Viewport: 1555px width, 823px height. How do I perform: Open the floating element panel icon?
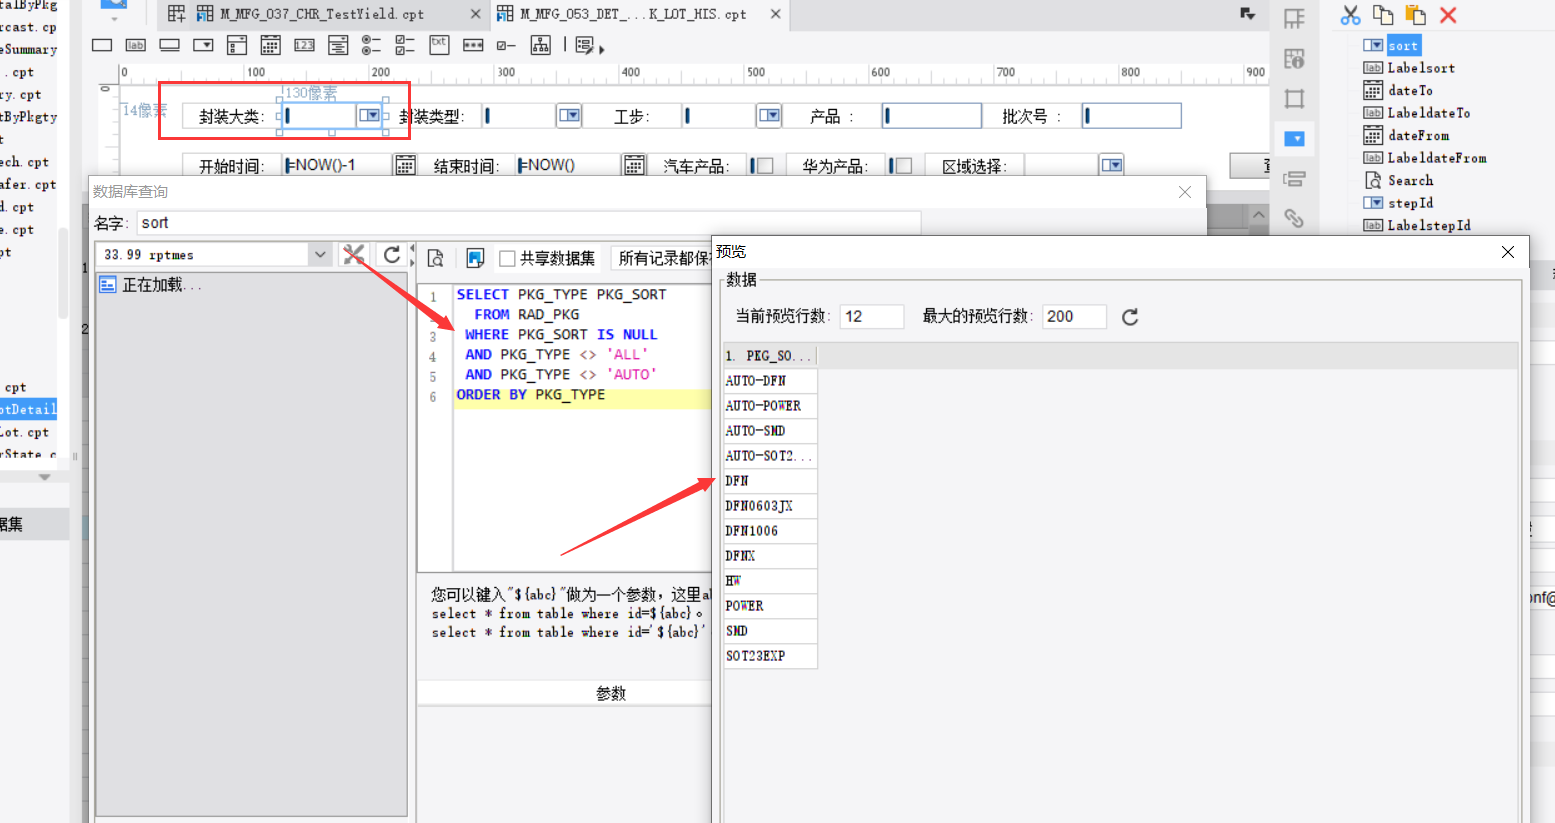[1294, 99]
